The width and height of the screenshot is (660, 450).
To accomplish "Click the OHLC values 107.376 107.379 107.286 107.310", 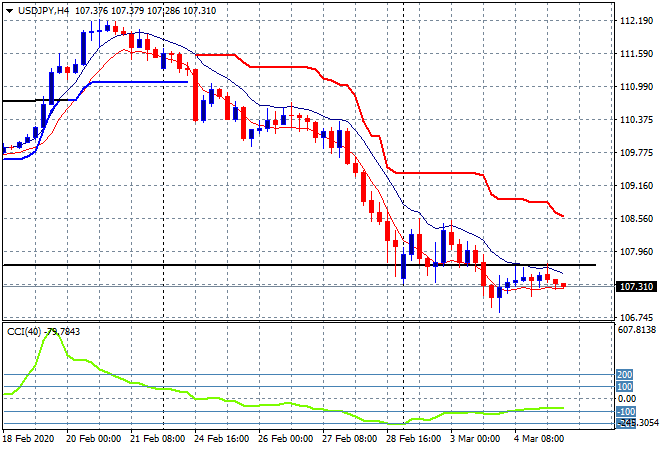I will click(x=146, y=11).
